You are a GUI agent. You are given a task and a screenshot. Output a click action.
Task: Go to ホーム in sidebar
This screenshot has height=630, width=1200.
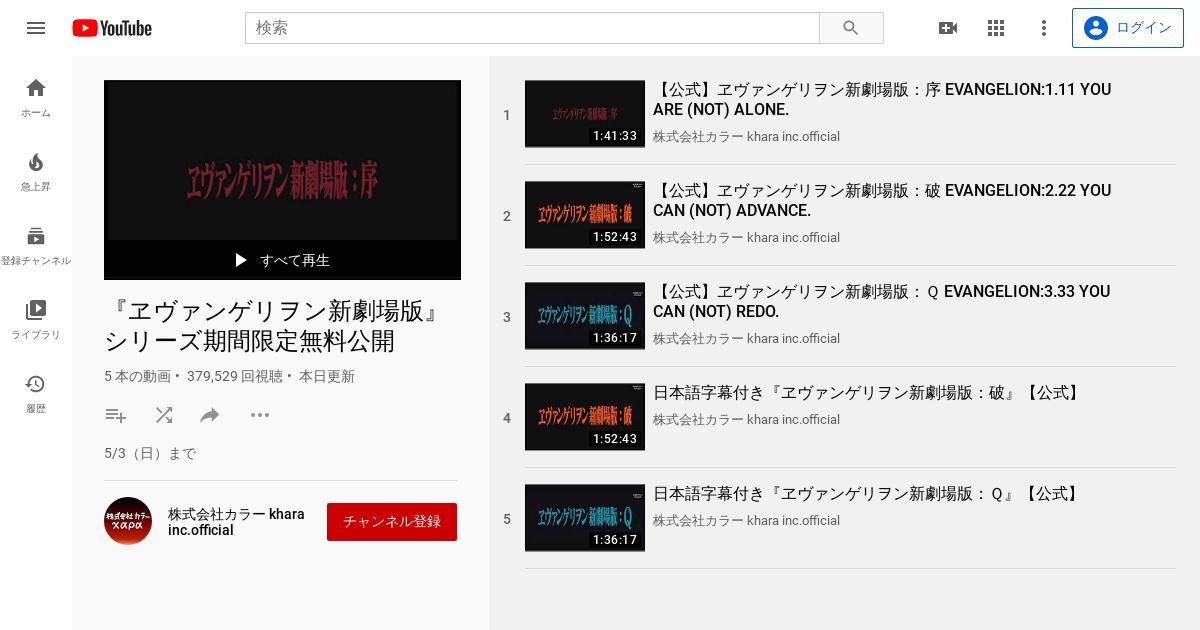coord(36,98)
